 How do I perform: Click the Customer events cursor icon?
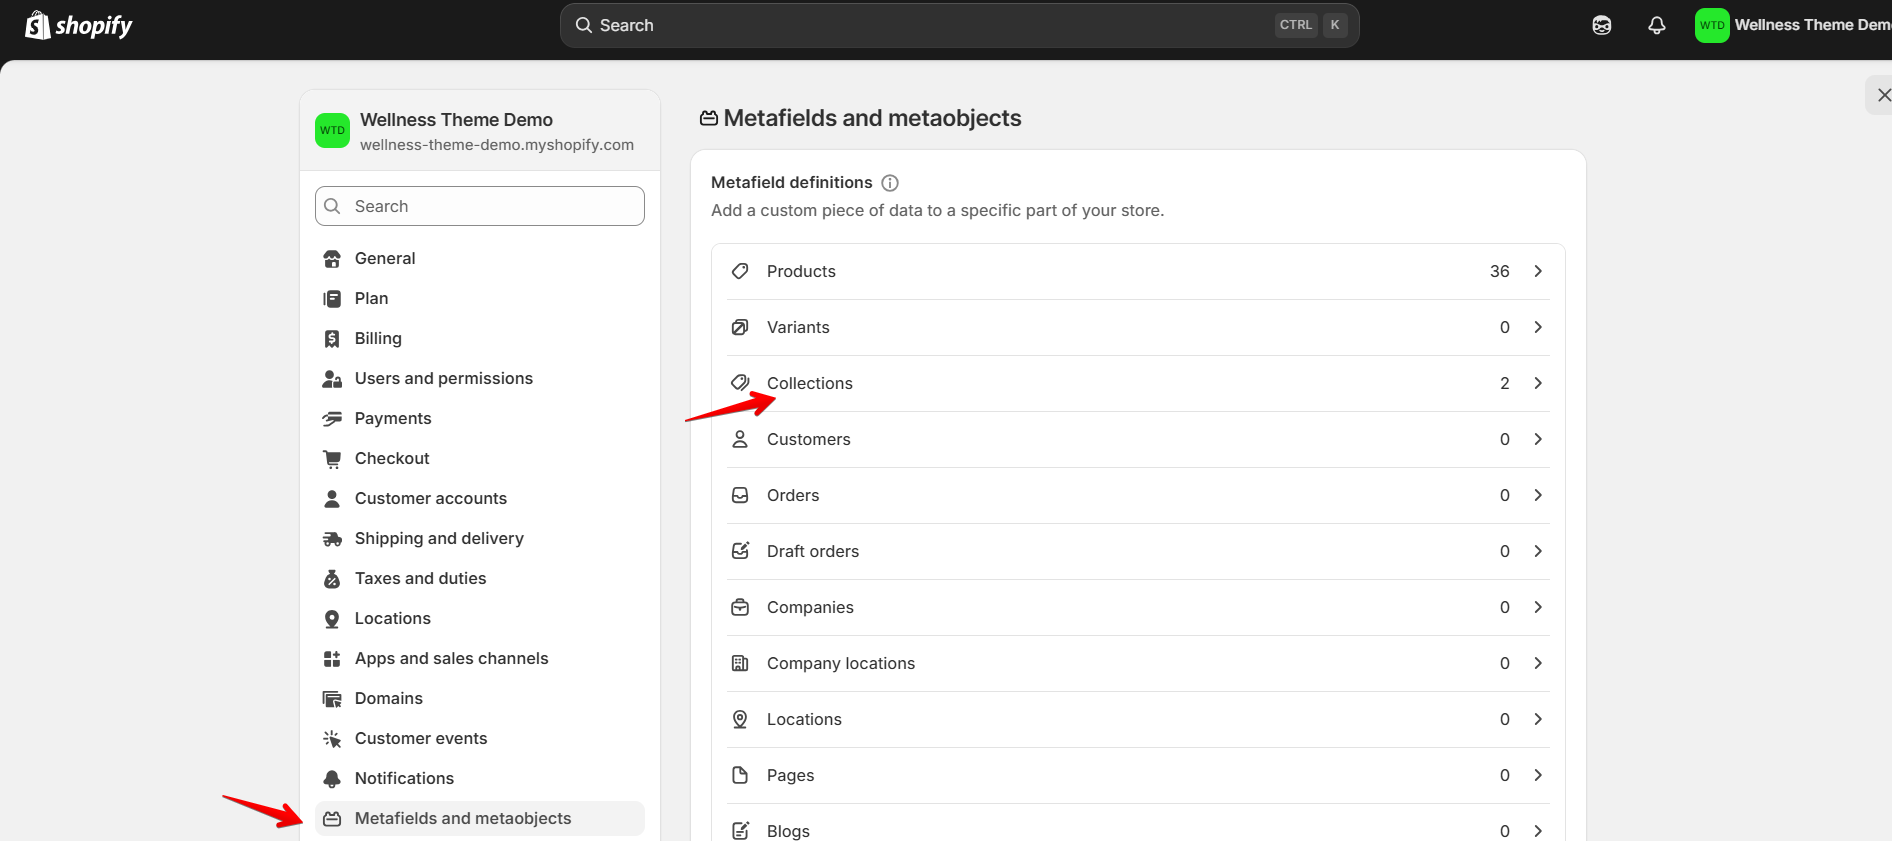tap(332, 739)
